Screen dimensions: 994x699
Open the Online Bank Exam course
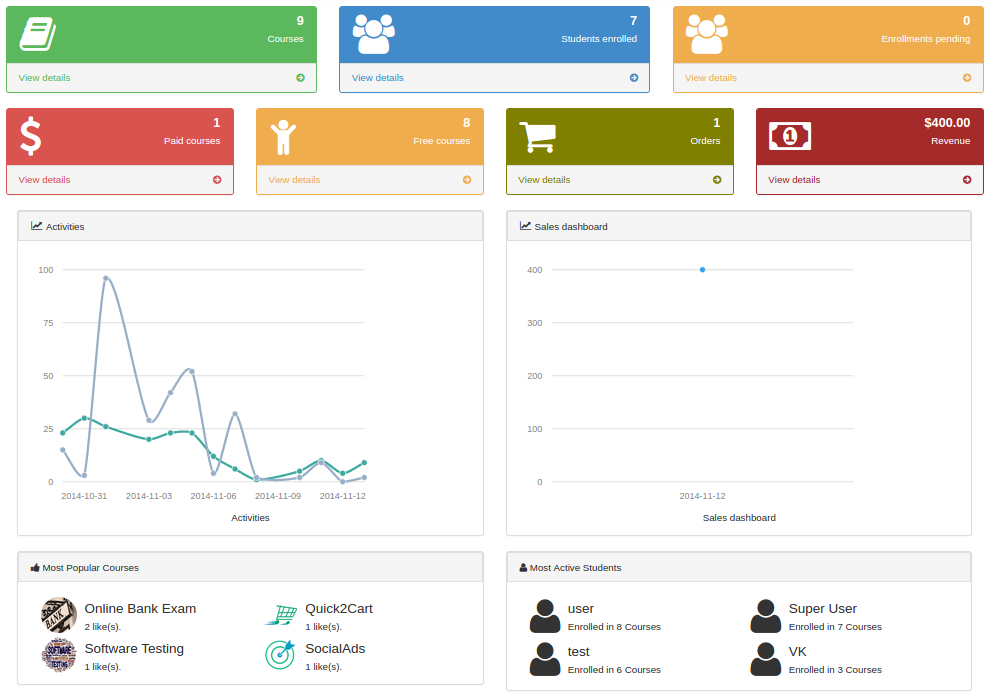[x=140, y=608]
